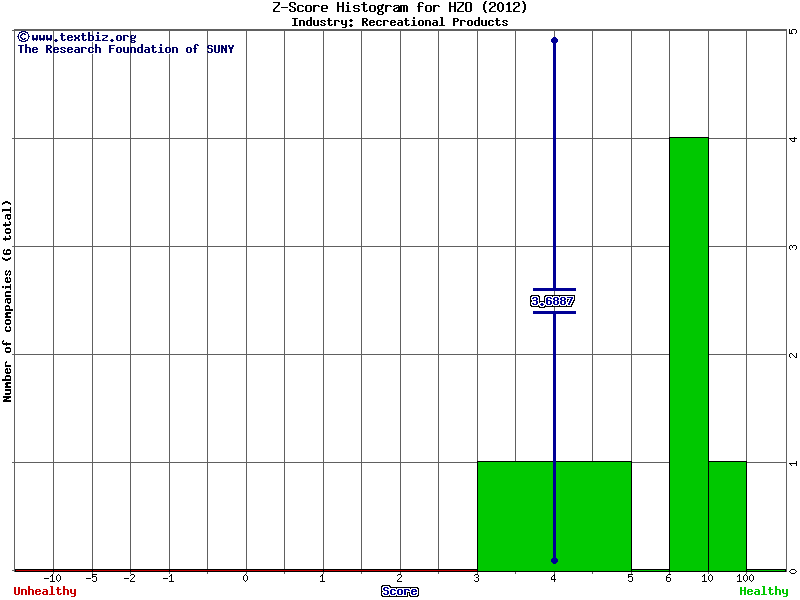This screenshot has width=800, height=600.
Task: Click the tall green bar between 6 and 10
Action: point(689,354)
